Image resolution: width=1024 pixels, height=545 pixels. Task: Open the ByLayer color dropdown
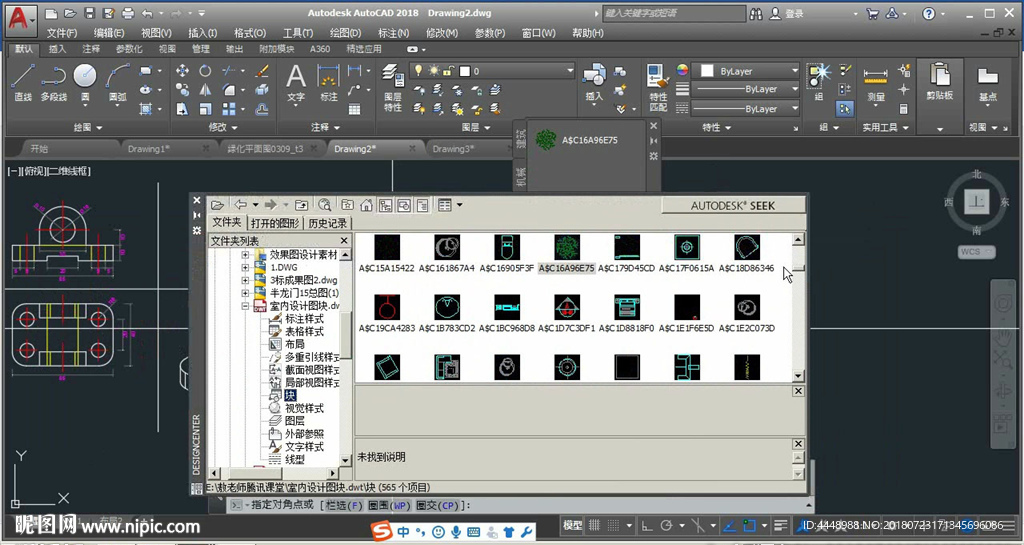pos(794,70)
